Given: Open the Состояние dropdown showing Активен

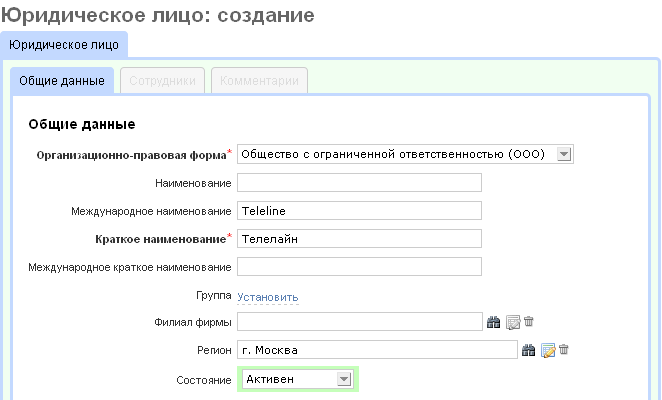Looking at the screenshot, I should pos(298,379).
